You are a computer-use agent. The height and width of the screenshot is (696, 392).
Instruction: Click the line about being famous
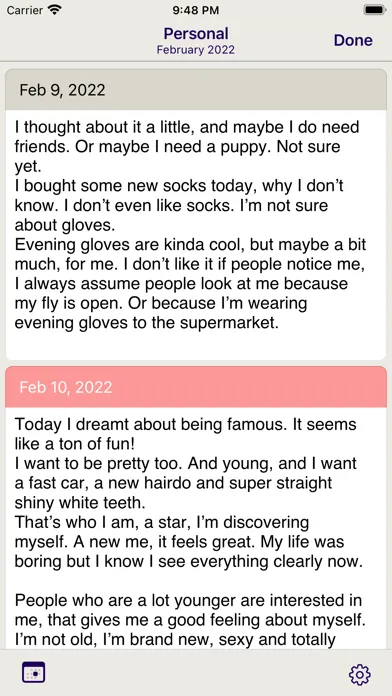point(186,433)
